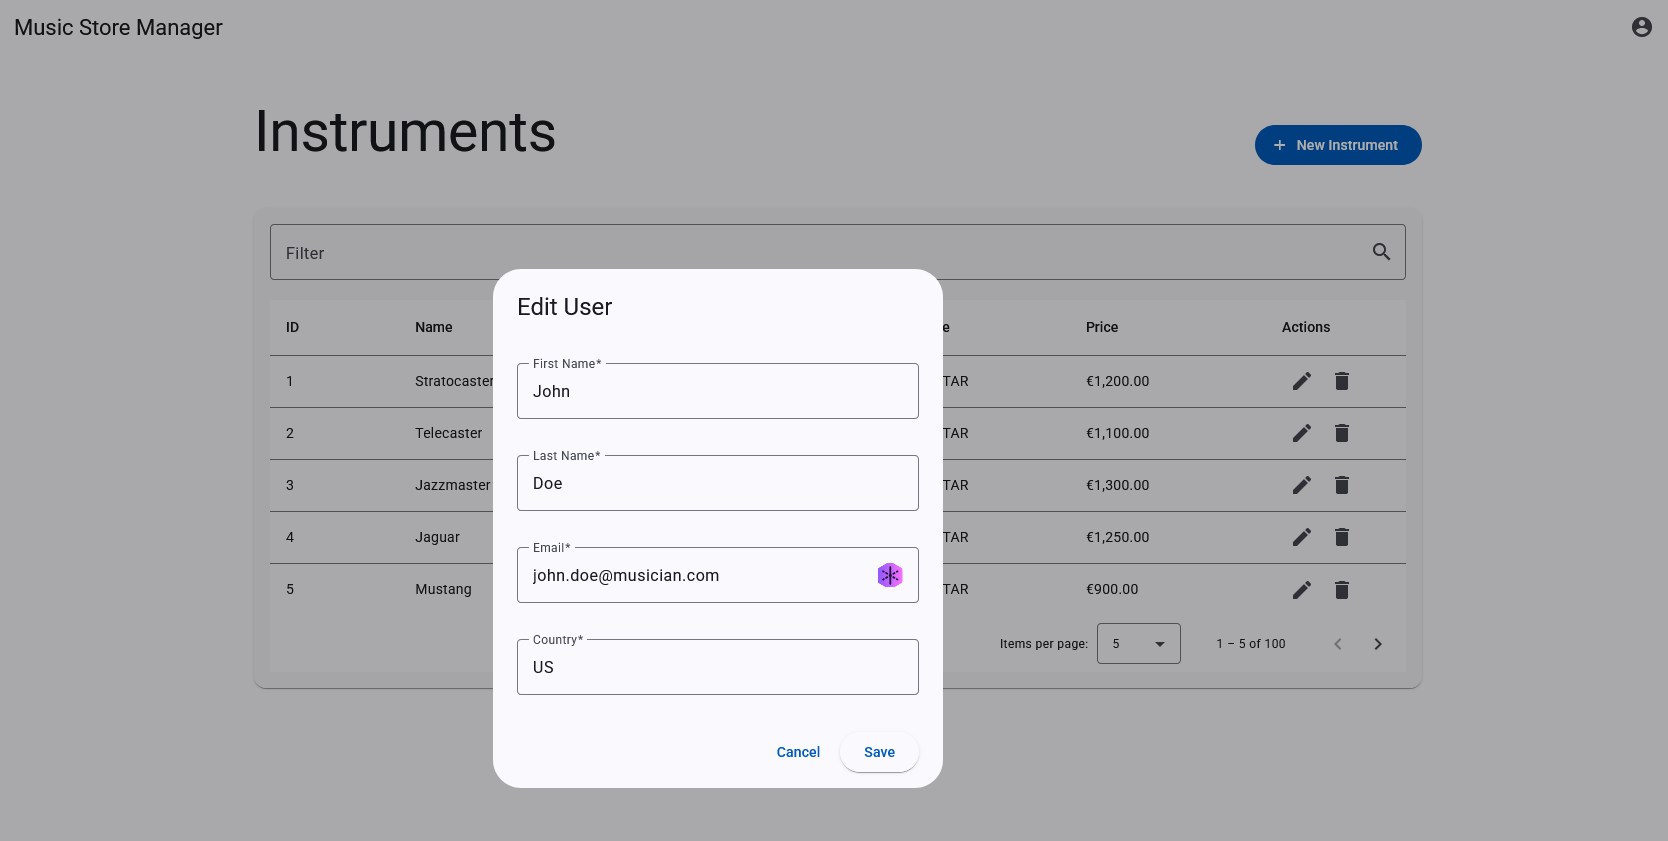Select the Mustang name cell
Screen dimensions: 1668x841
click(443, 589)
